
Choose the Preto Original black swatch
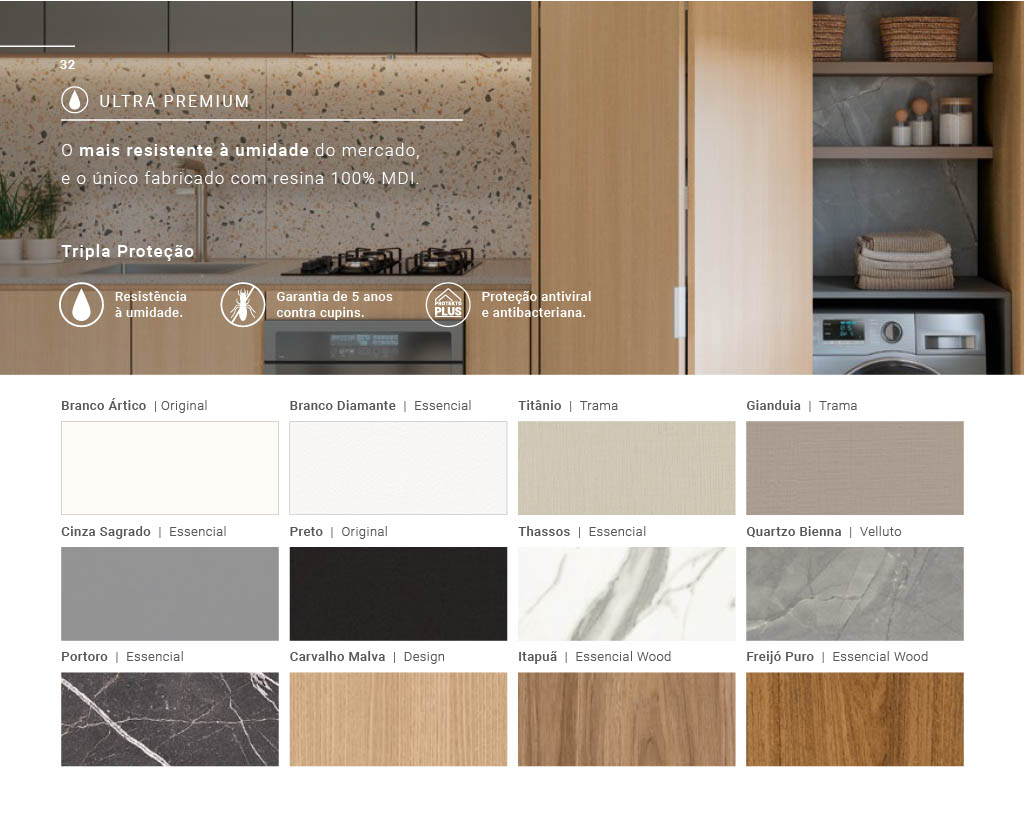398,594
